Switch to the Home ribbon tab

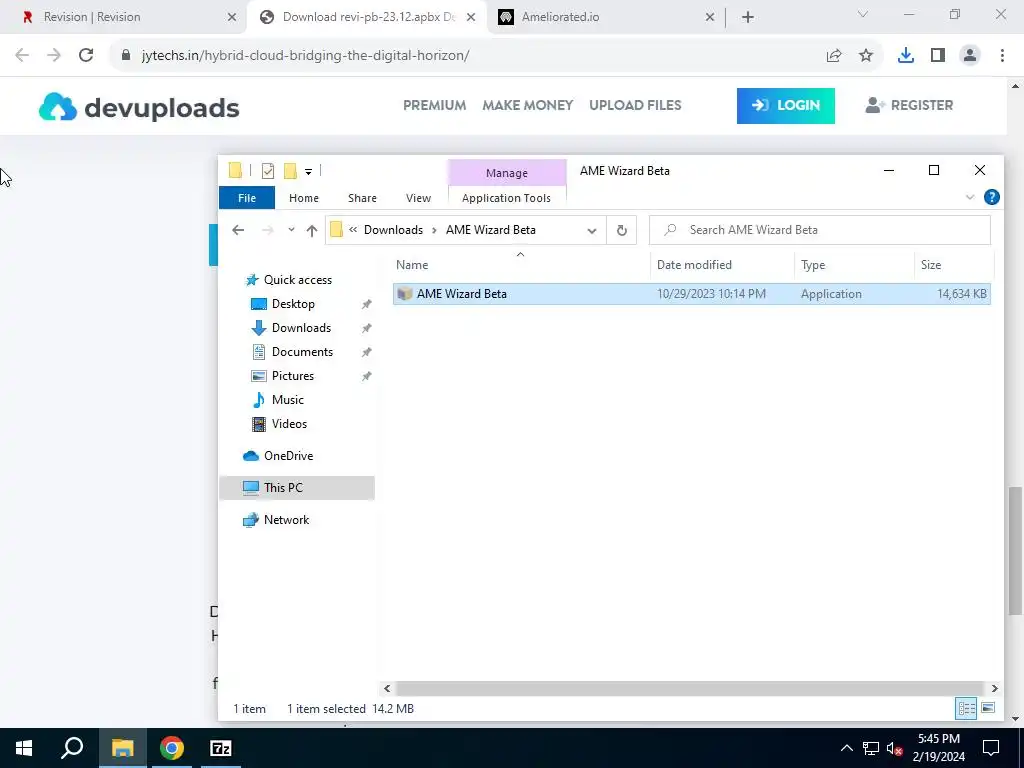[304, 198]
